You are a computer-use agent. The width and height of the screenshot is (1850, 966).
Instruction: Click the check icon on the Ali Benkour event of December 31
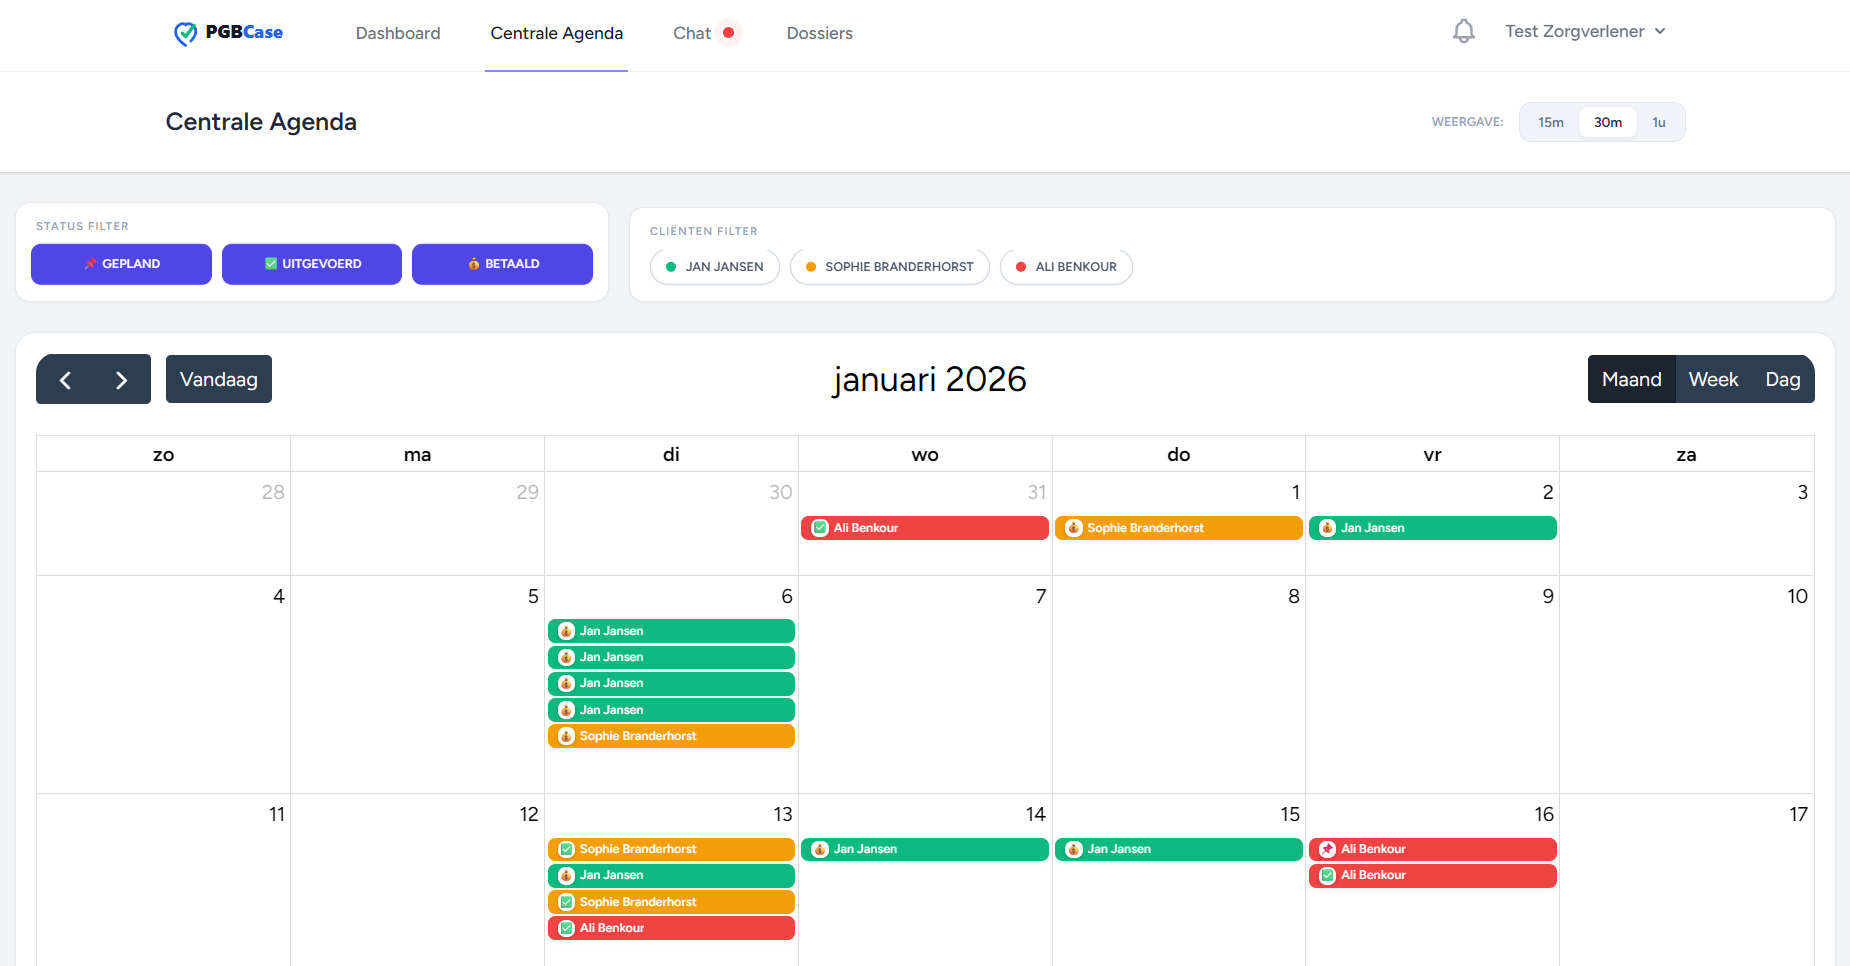tap(820, 527)
